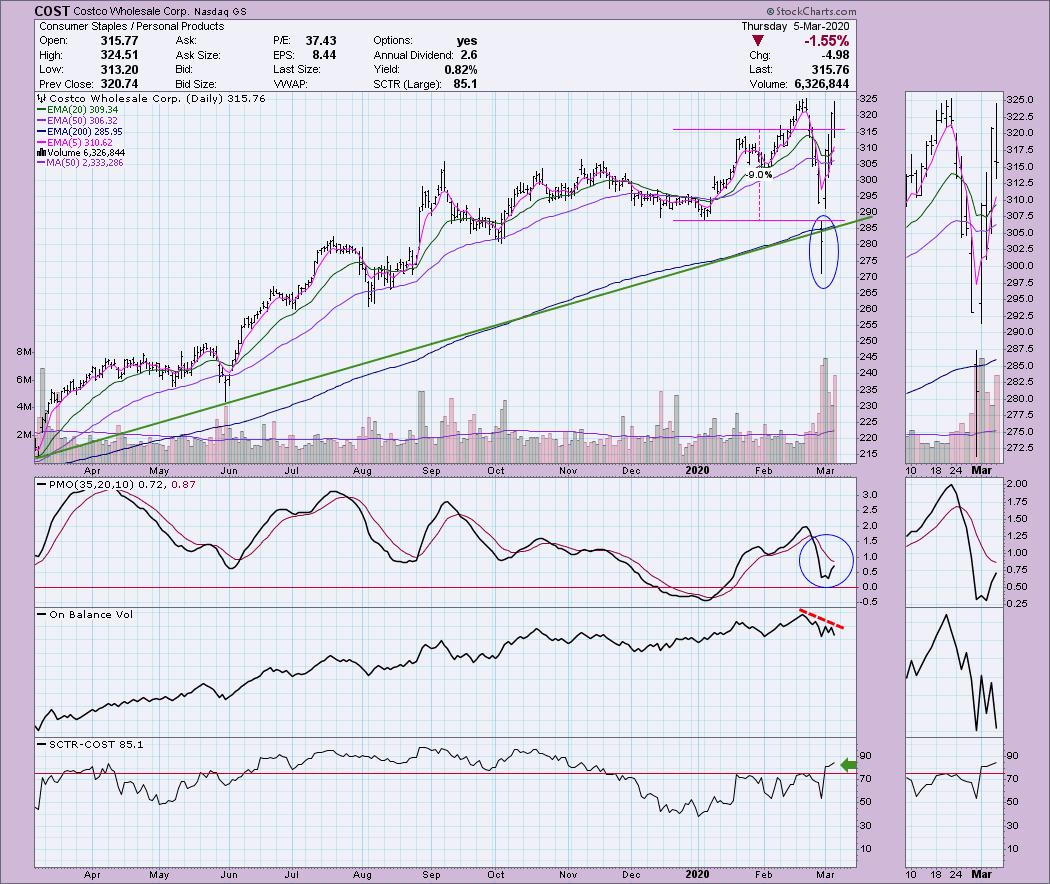Click Jul on the bottom SCTR time axis
Screen dimensions: 1050x884
[x=291, y=875]
